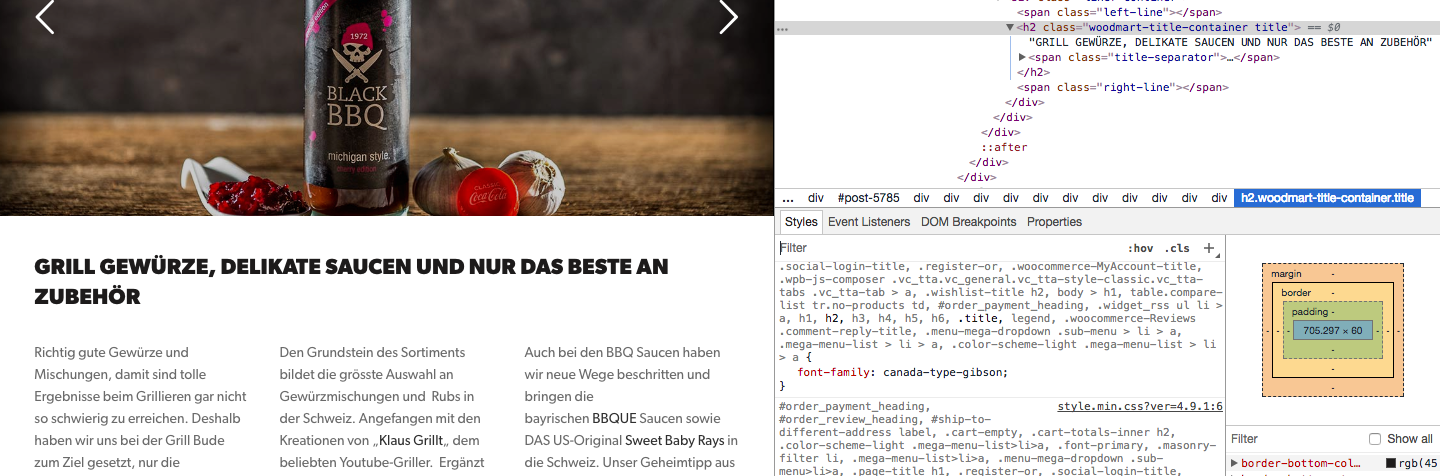The height and width of the screenshot is (476, 1440).
Task: Select h2.woodmart-title-container.title breadcrumb item
Action: (1327, 198)
